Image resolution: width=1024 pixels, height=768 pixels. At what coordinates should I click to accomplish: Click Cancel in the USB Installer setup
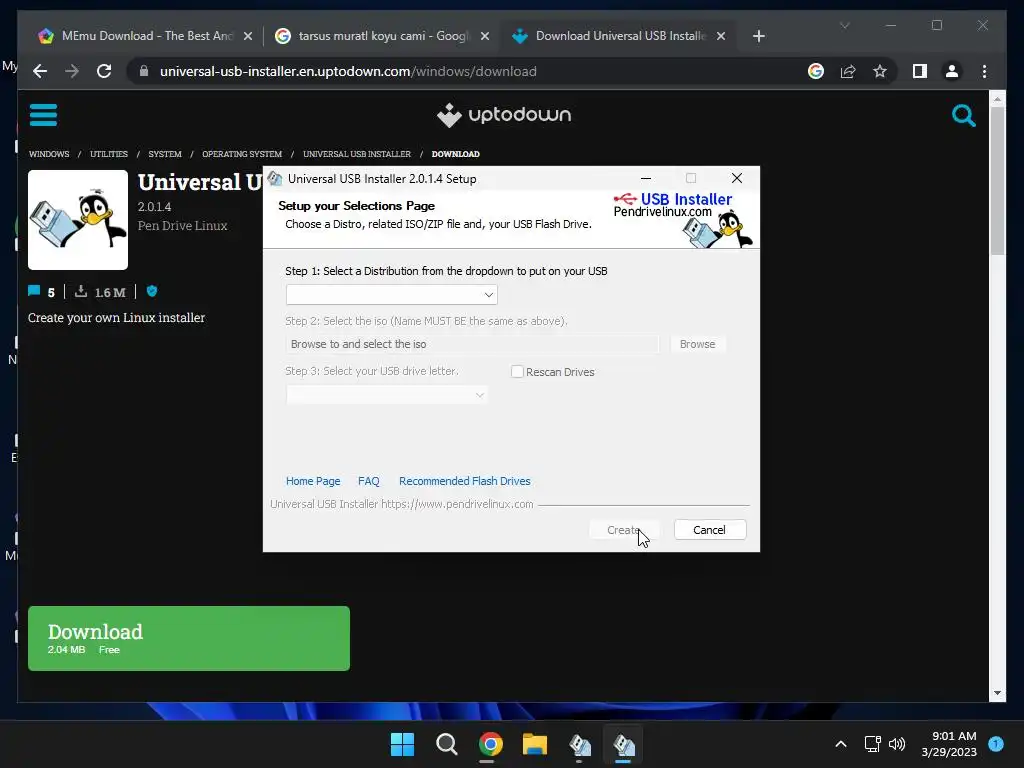(x=710, y=530)
